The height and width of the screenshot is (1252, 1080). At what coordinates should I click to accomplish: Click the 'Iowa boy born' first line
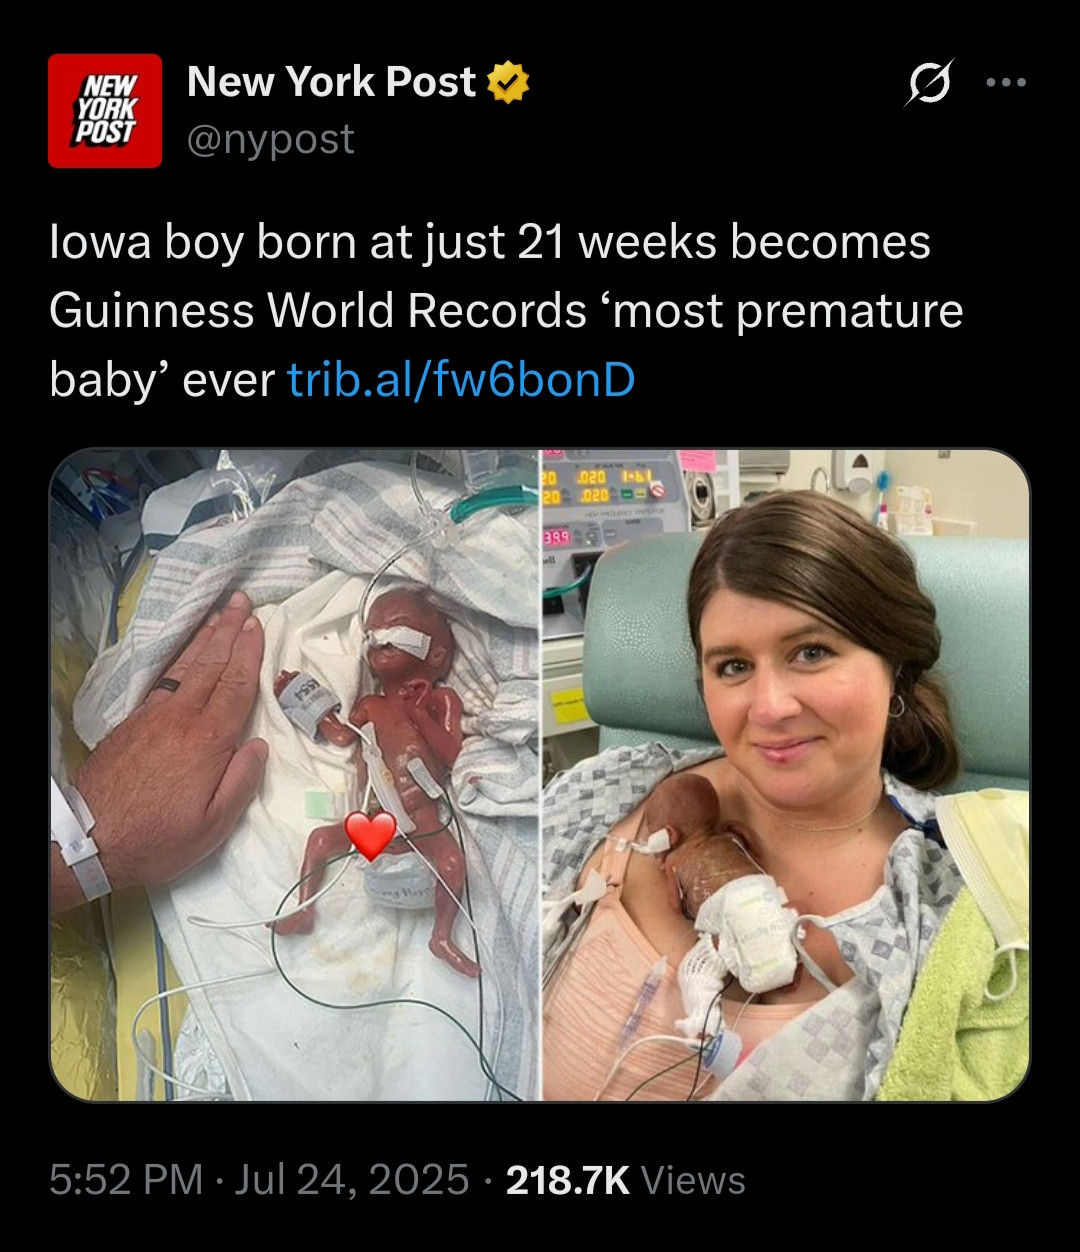(490, 243)
